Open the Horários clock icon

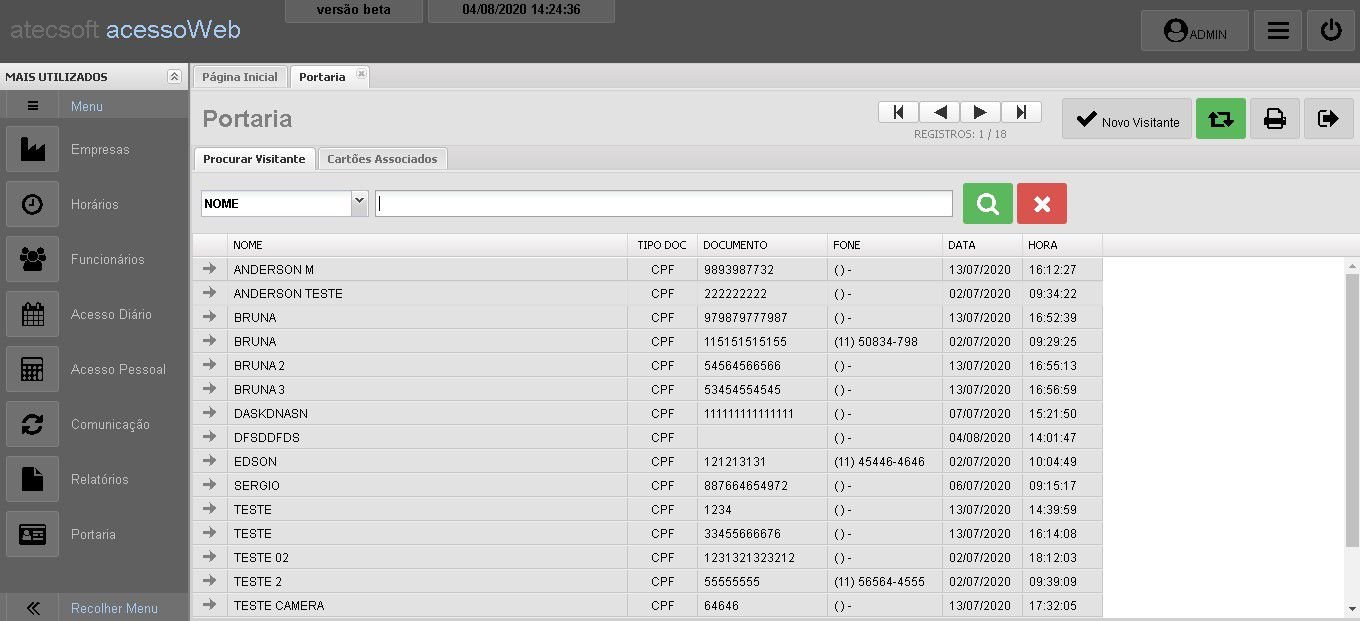[33, 205]
